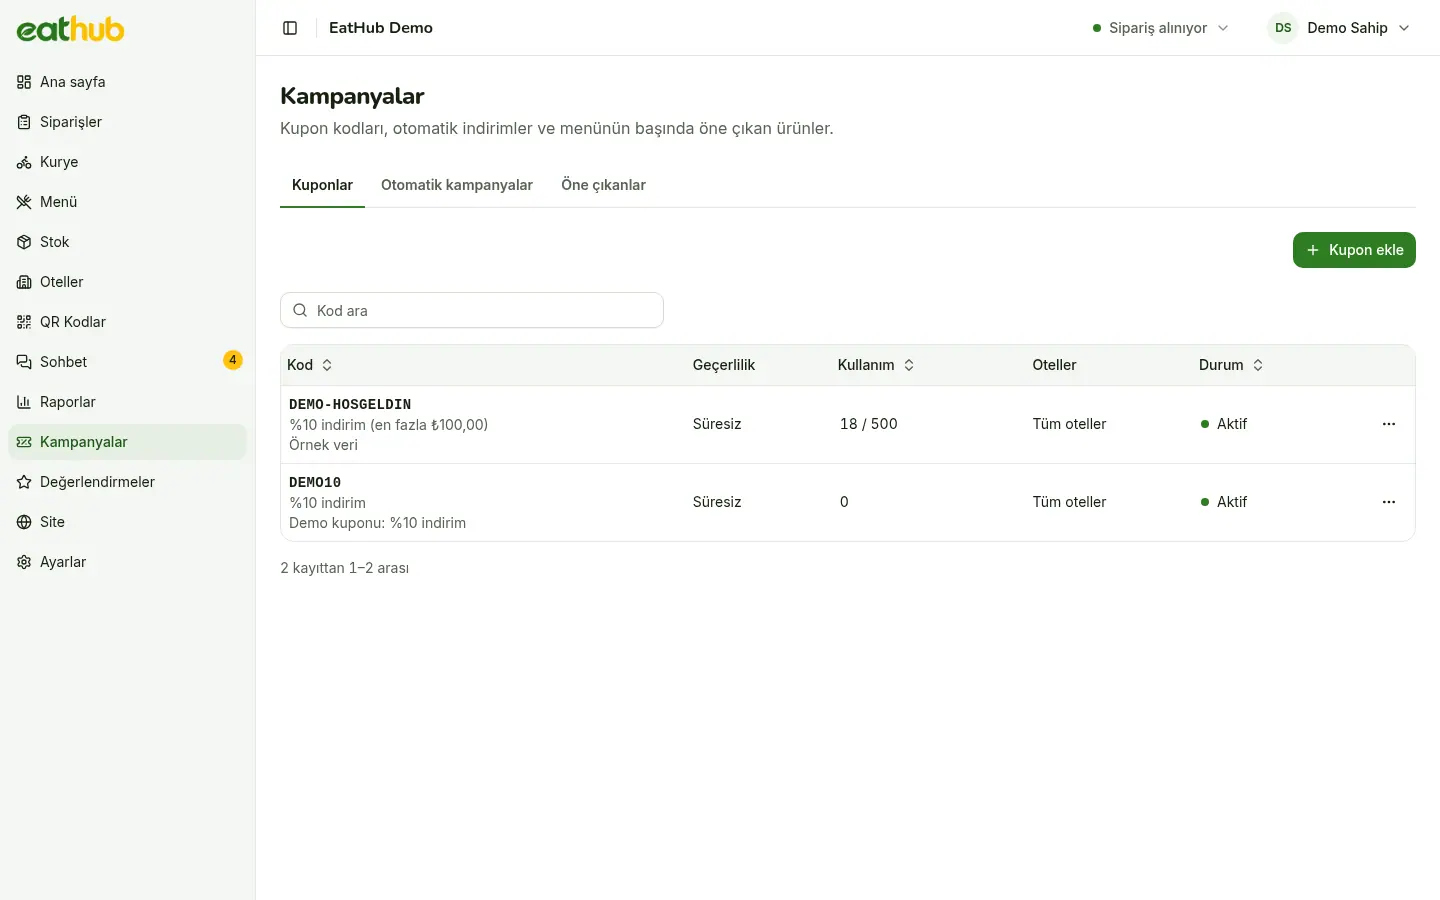Toggle the sidebar collapse icon

(290, 28)
